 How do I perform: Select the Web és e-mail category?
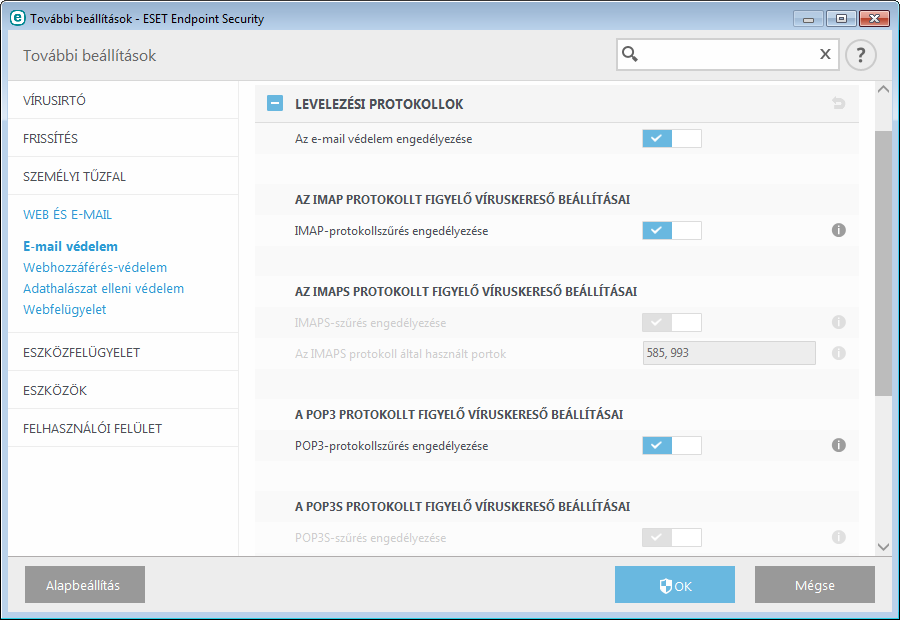click(67, 214)
